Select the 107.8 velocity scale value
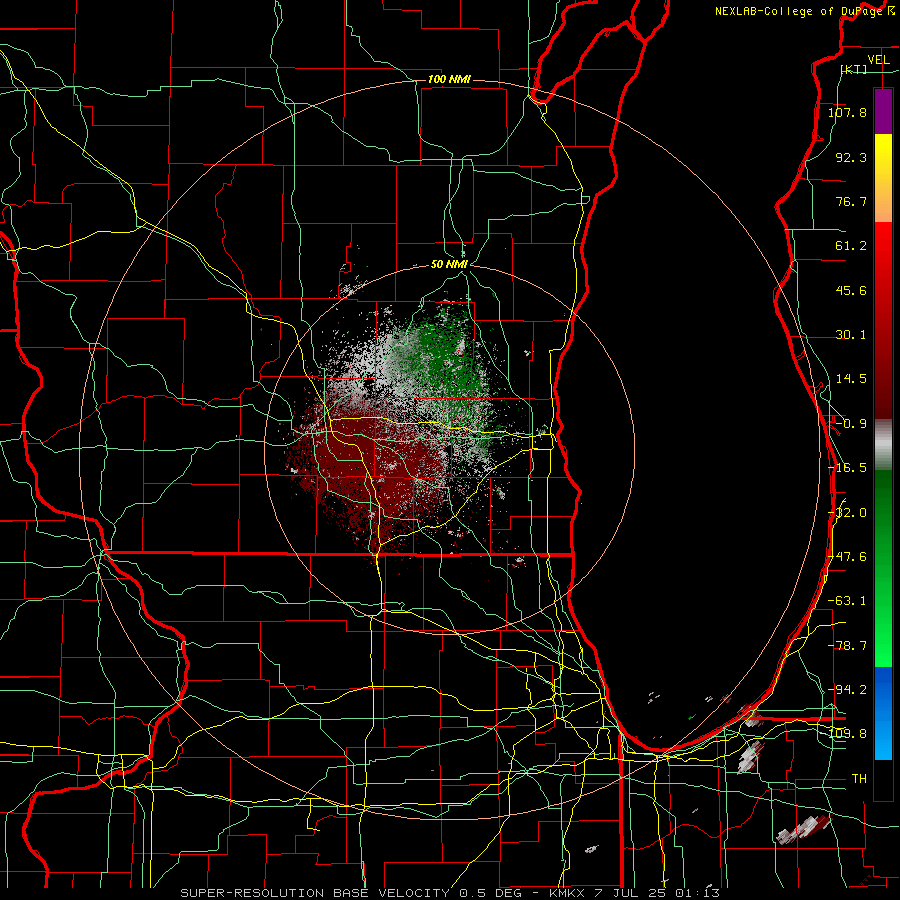The image size is (900, 900). [847, 112]
